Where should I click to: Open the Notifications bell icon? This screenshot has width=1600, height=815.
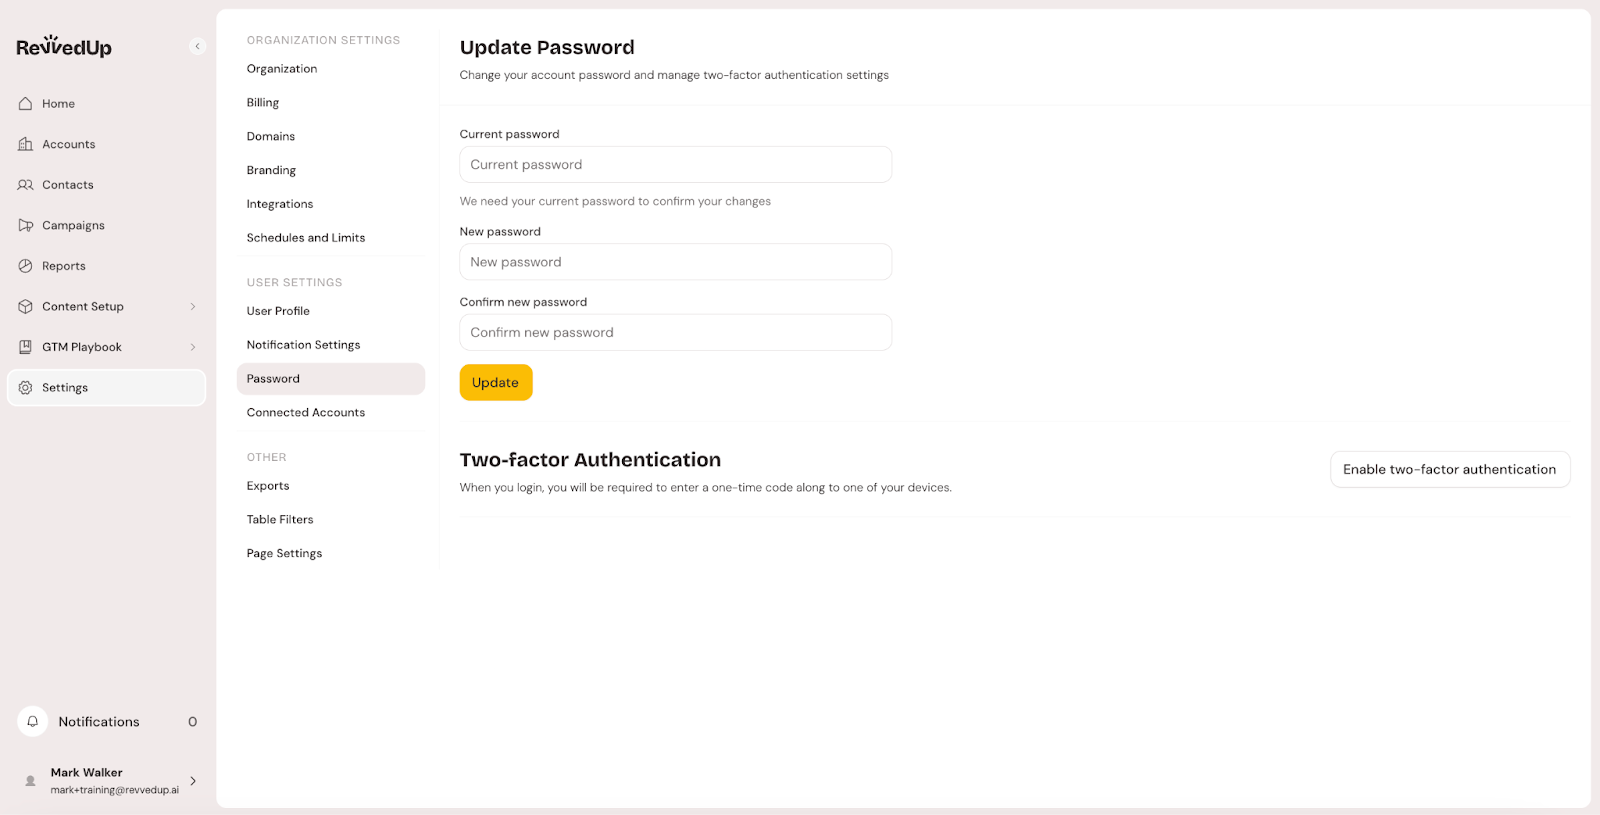33,721
